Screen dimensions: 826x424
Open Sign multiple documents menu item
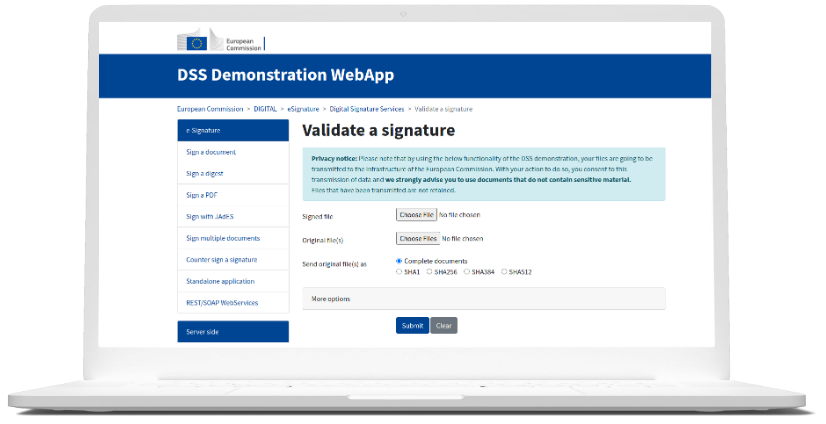point(233,238)
